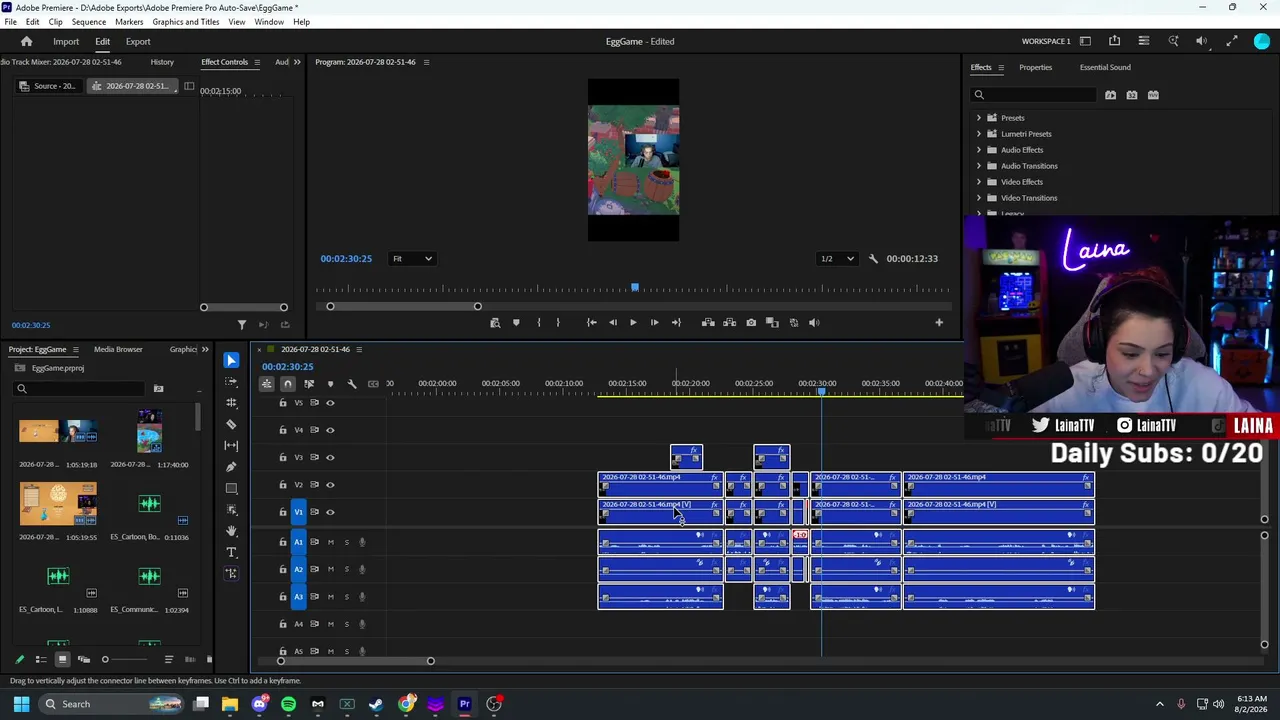This screenshot has width=1280, height=720.
Task: Toggle lock on track V1
Action: (283, 512)
